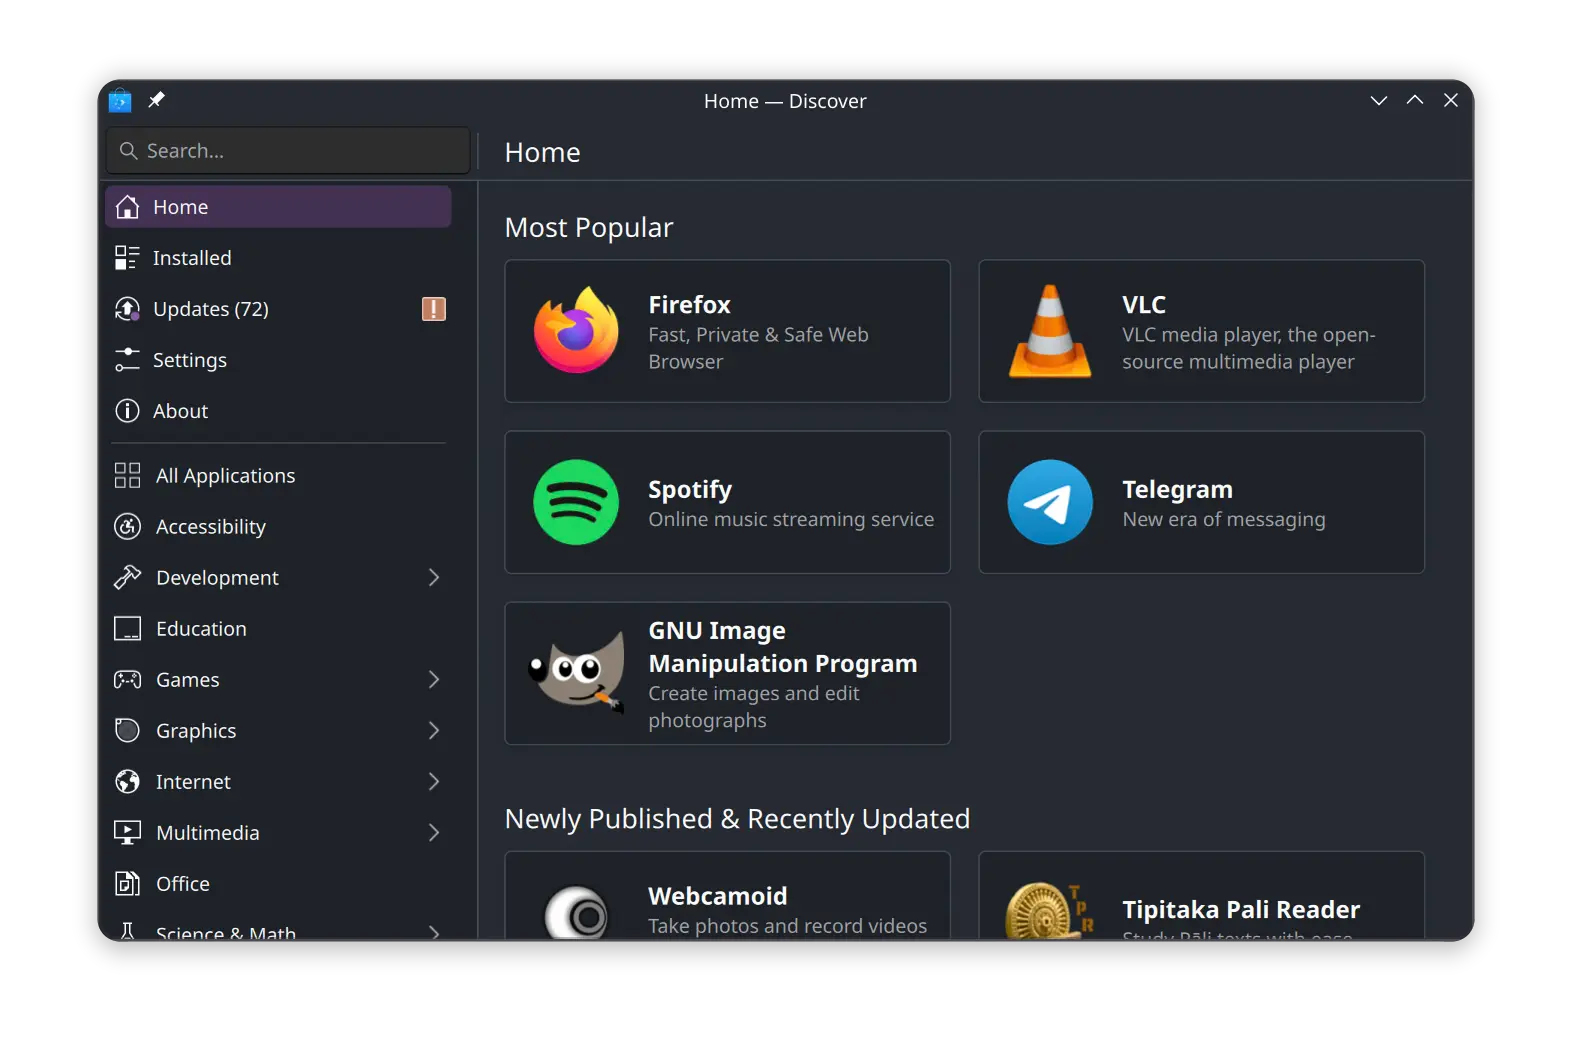Click the All Applications grid icon
Image resolution: width=1572 pixels, height=1057 pixels.
click(x=127, y=475)
